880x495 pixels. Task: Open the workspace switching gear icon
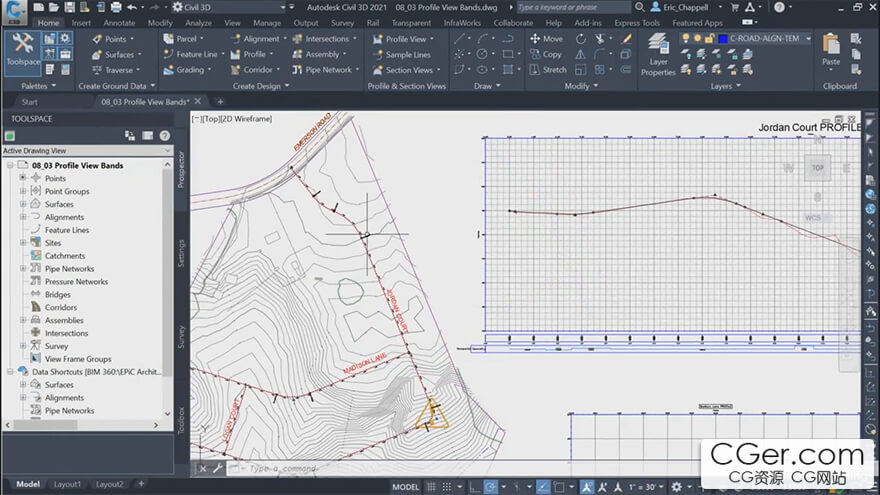pyautogui.click(x=677, y=487)
